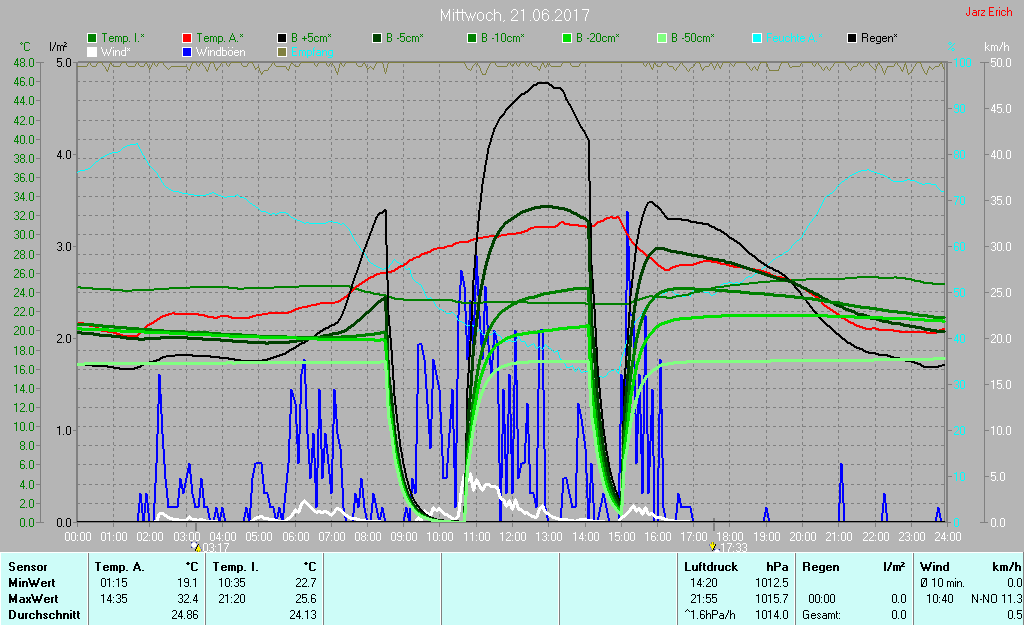Click the pressure trend '^1.6hPa/h'
The width and height of the screenshot is (1024, 625).
coord(710,615)
